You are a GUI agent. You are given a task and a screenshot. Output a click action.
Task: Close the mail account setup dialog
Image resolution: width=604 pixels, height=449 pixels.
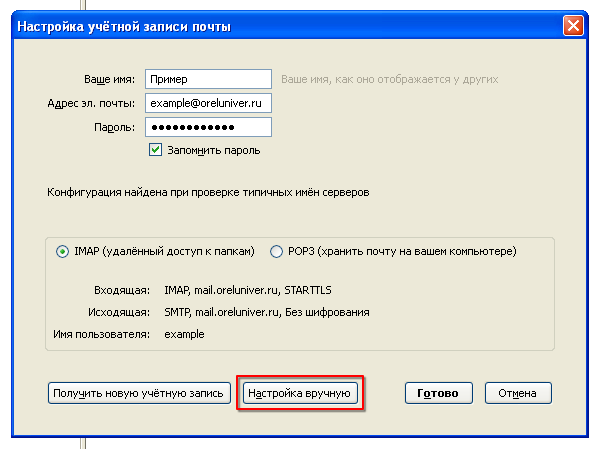[573, 26]
